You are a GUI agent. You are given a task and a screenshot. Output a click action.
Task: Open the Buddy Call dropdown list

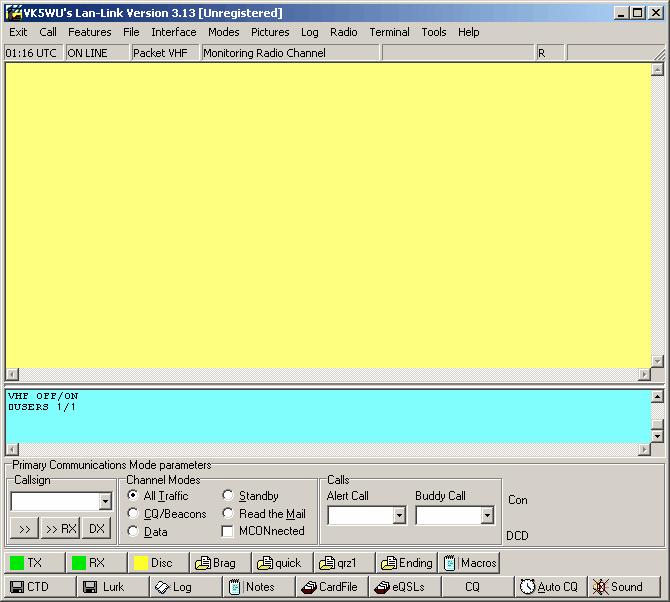point(487,516)
